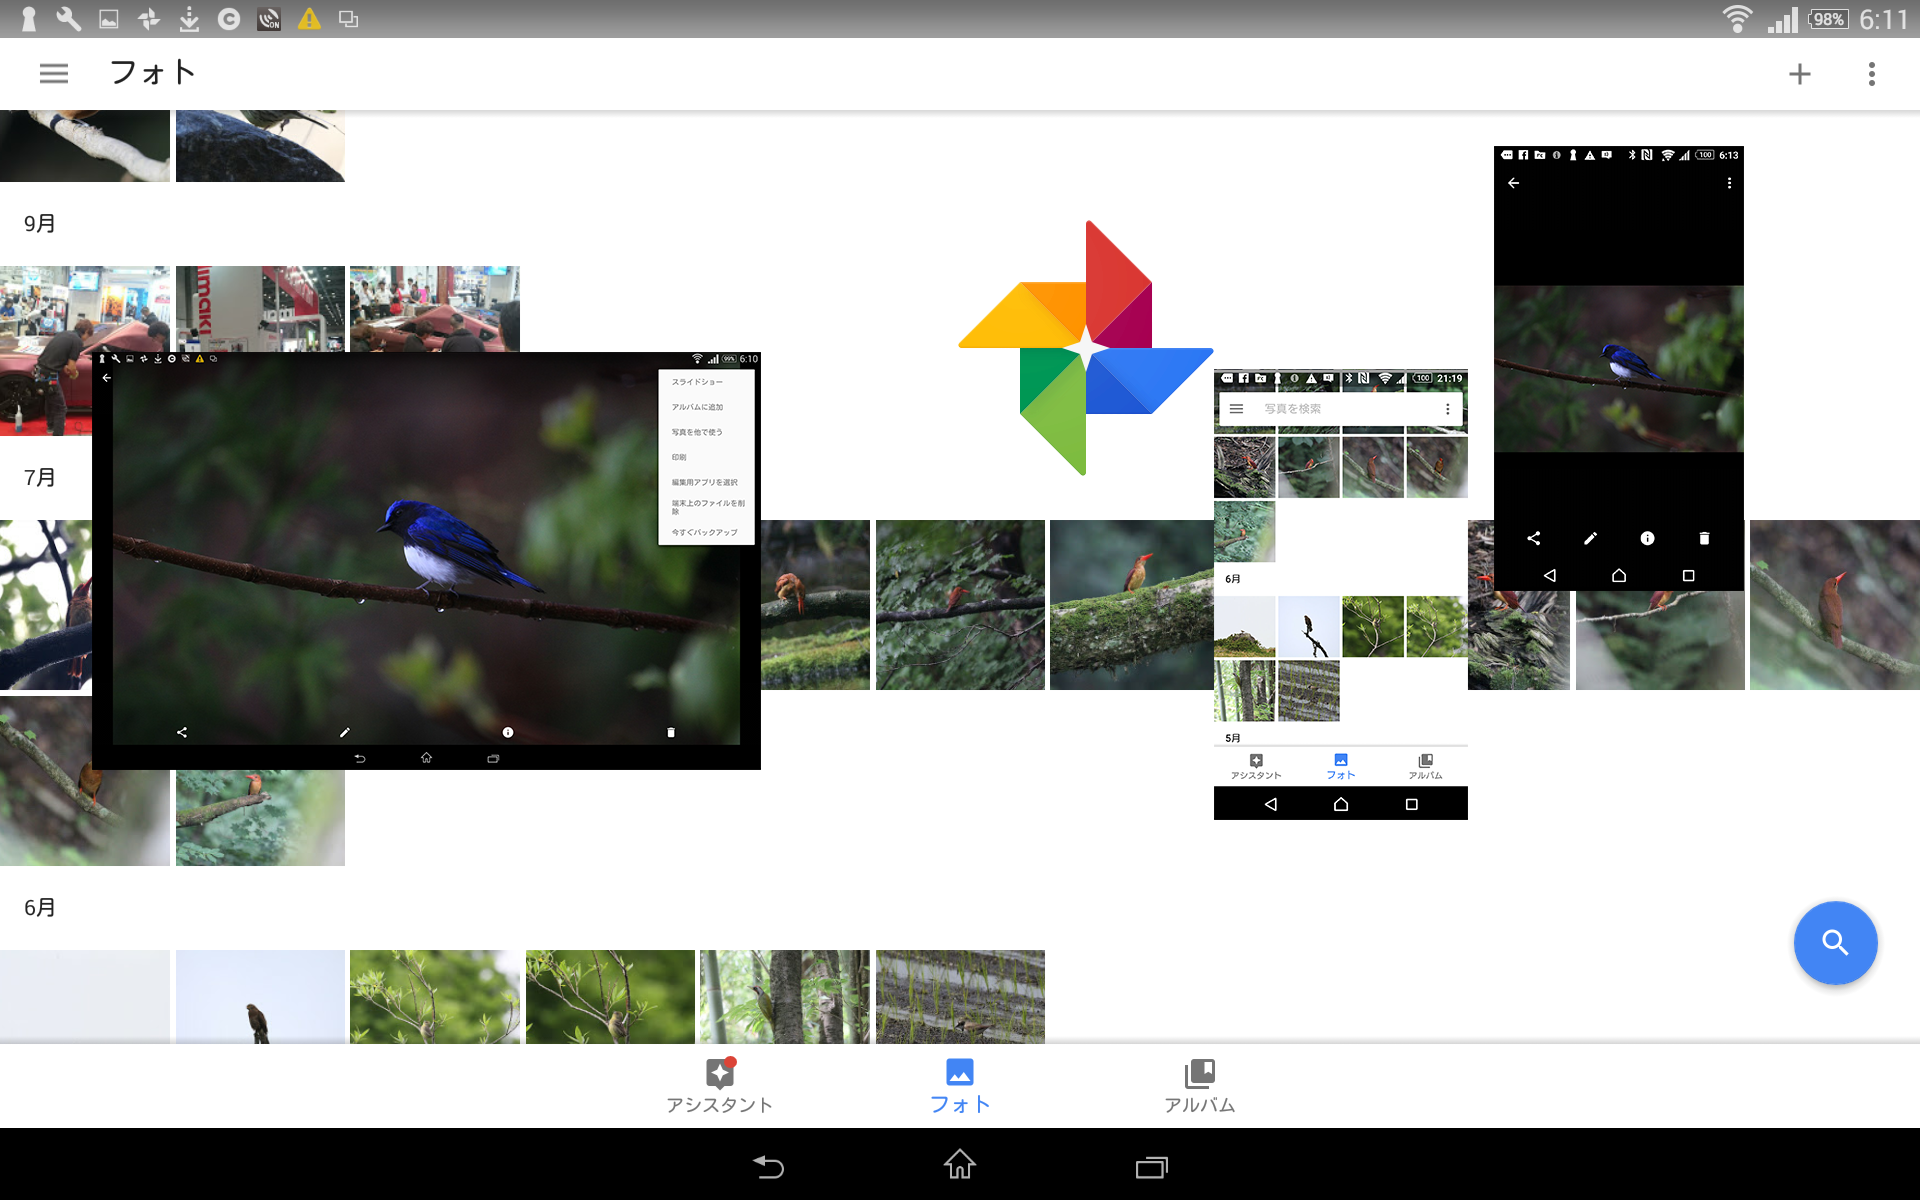The image size is (1920, 1200).
Task: Select the 9月 month header
Action: [40, 224]
